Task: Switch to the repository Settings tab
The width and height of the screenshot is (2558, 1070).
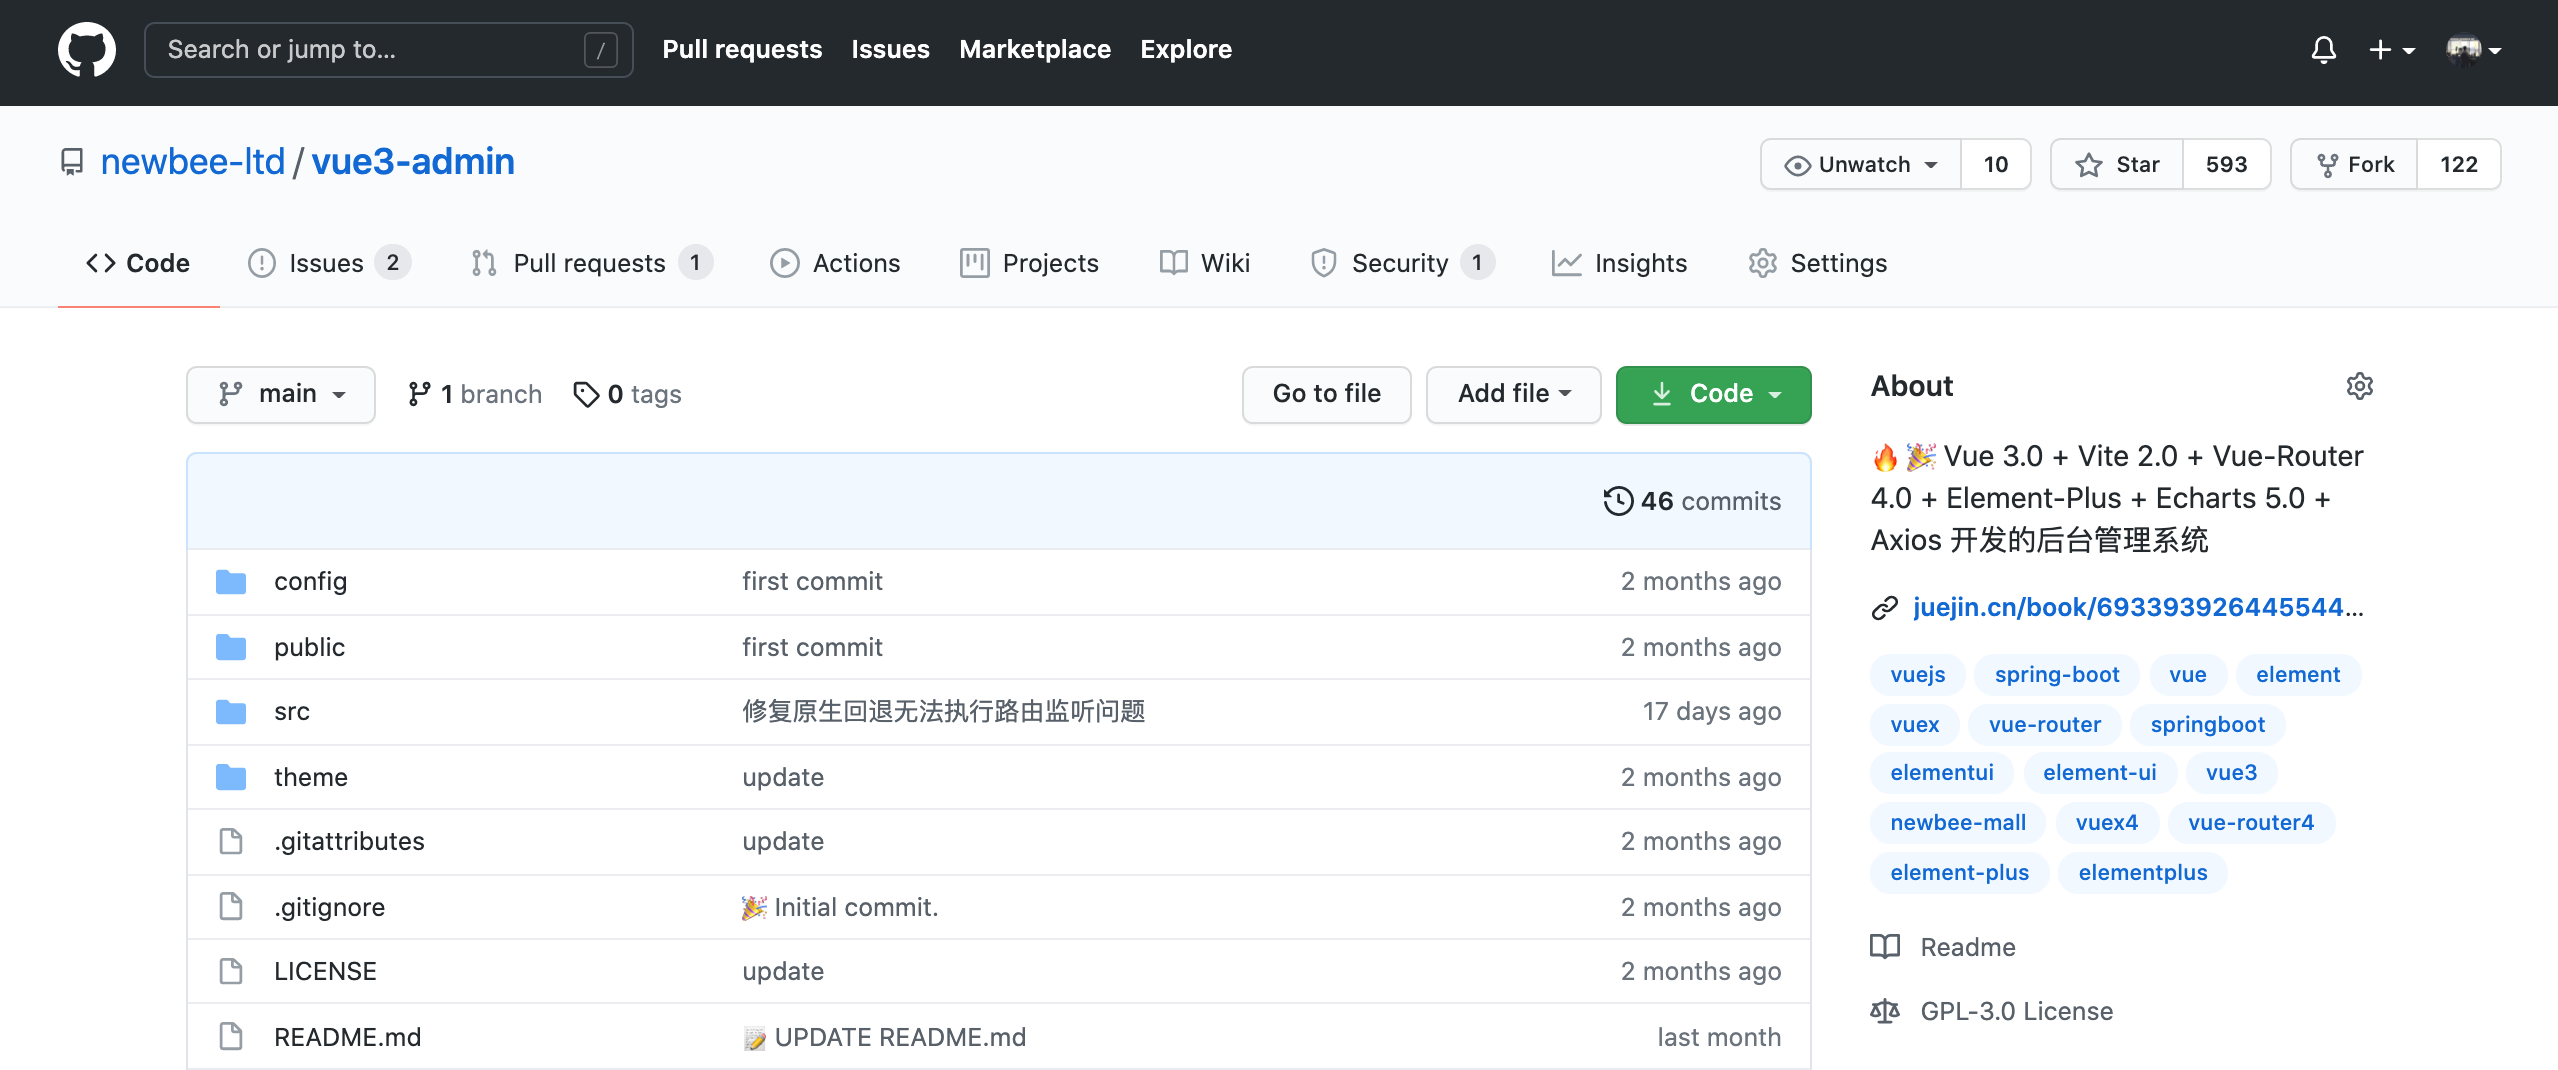Action: (x=1818, y=263)
